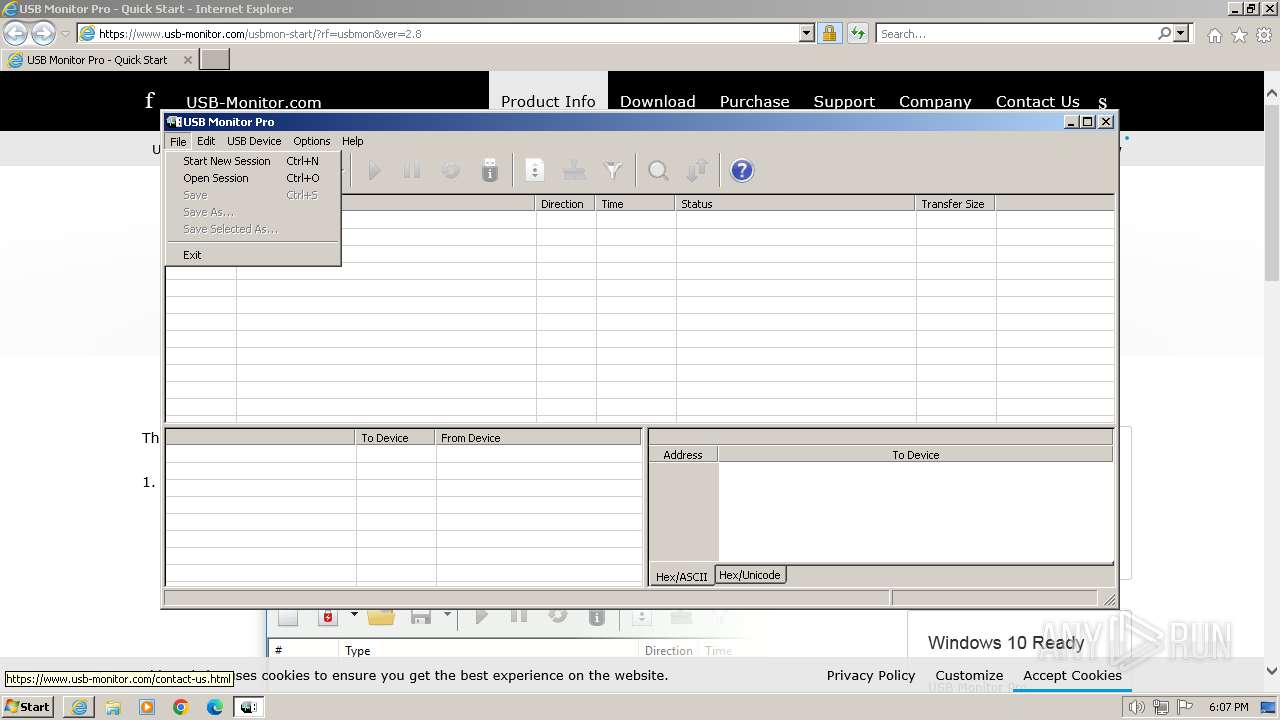Choose Exit from the File menu
The width and height of the screenshot is (1280, 720).
253,255
